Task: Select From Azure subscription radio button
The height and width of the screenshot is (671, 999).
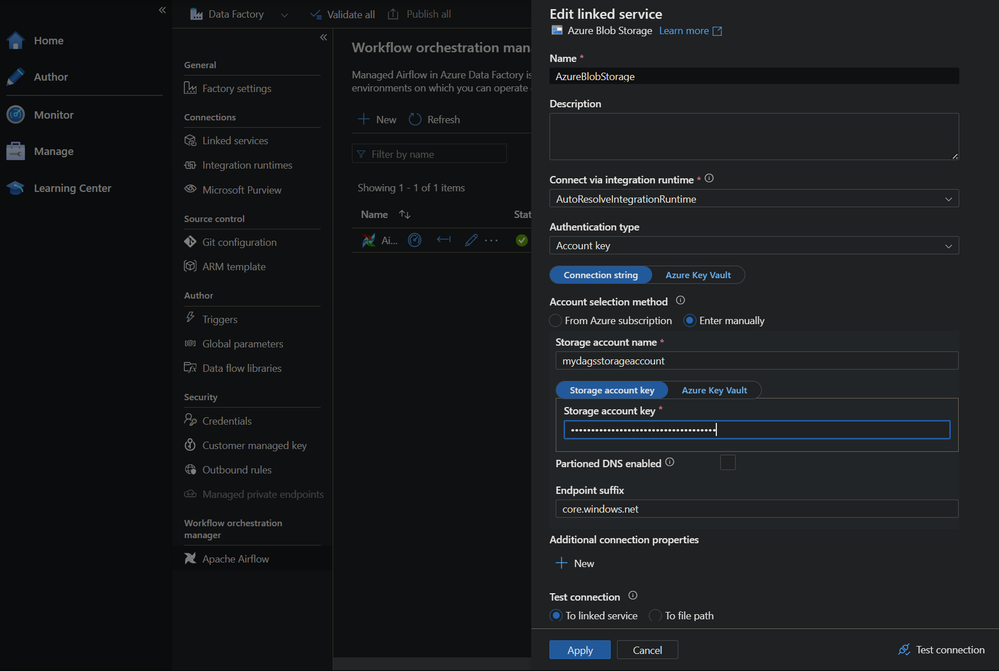Action: coord(556,321)
